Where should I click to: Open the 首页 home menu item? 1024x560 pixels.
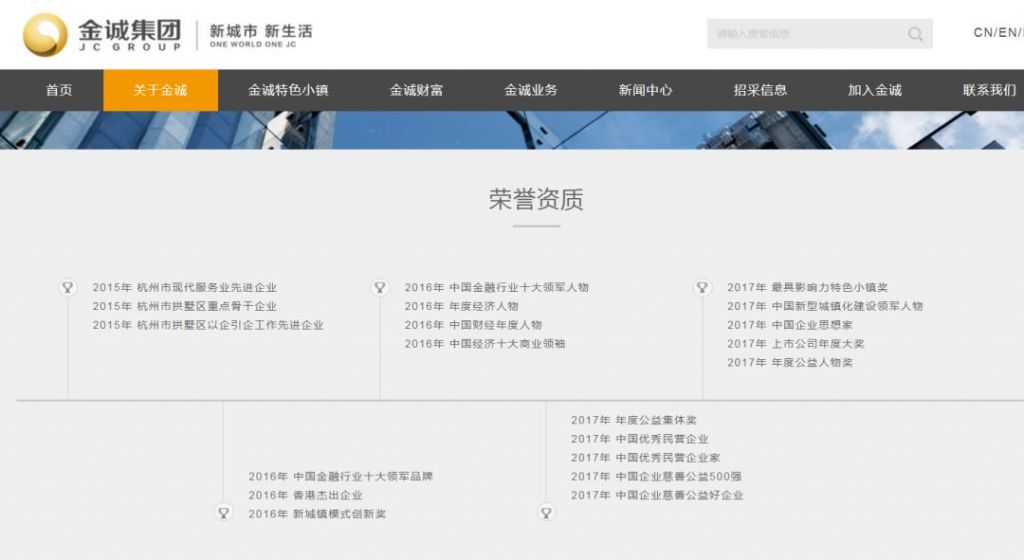(x=59, y=90)
